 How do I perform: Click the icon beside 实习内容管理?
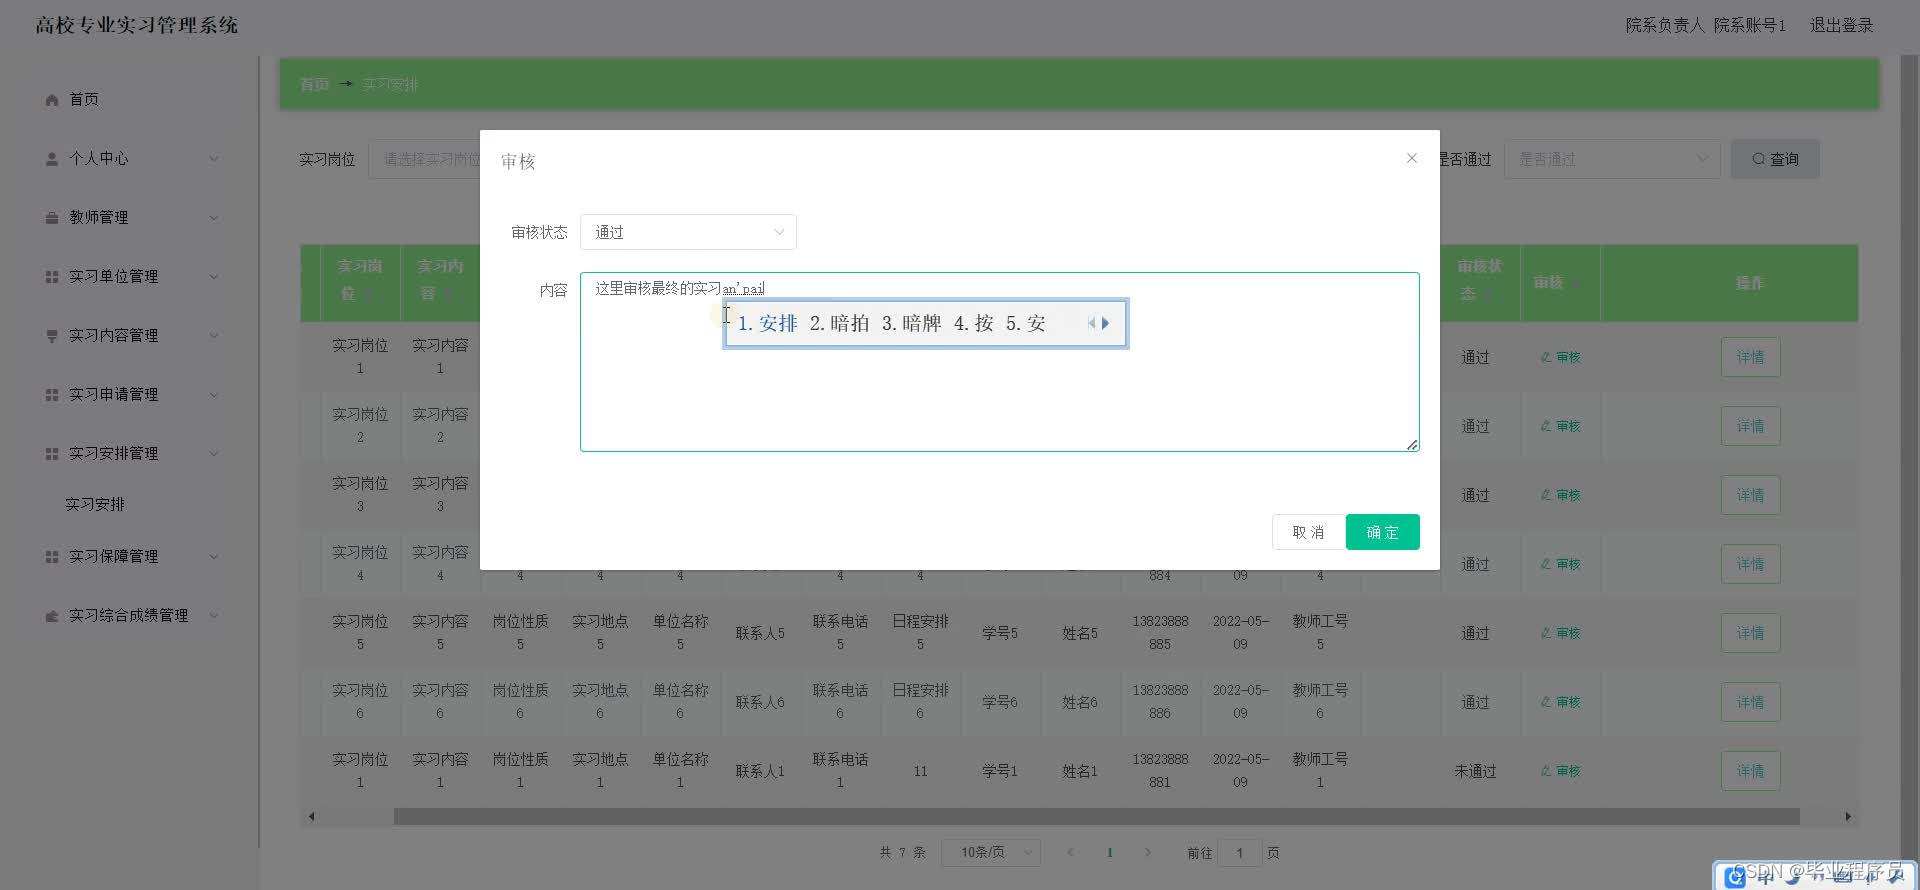52,336
